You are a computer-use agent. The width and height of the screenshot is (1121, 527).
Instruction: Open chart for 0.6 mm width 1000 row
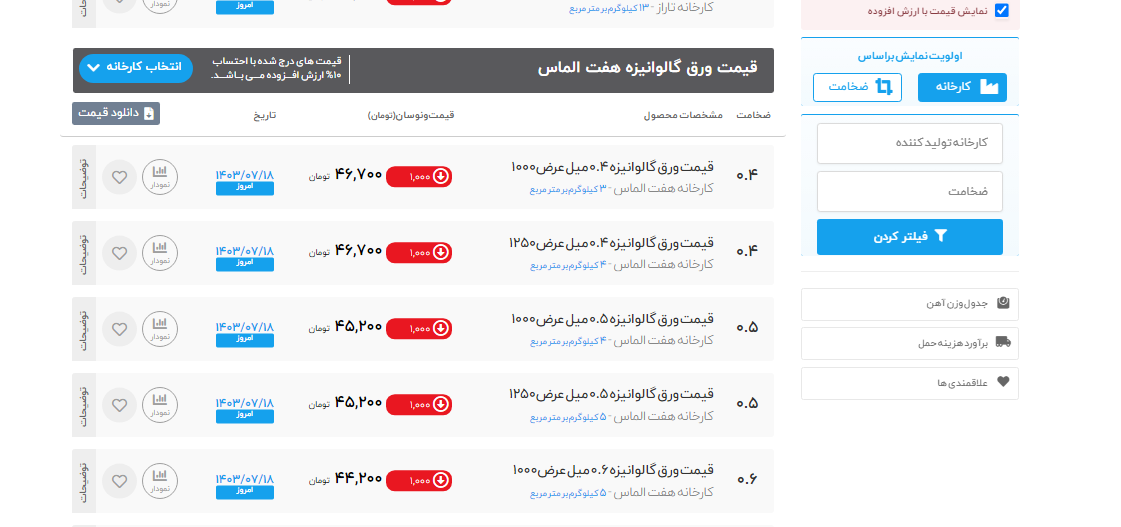click(159, 482)
